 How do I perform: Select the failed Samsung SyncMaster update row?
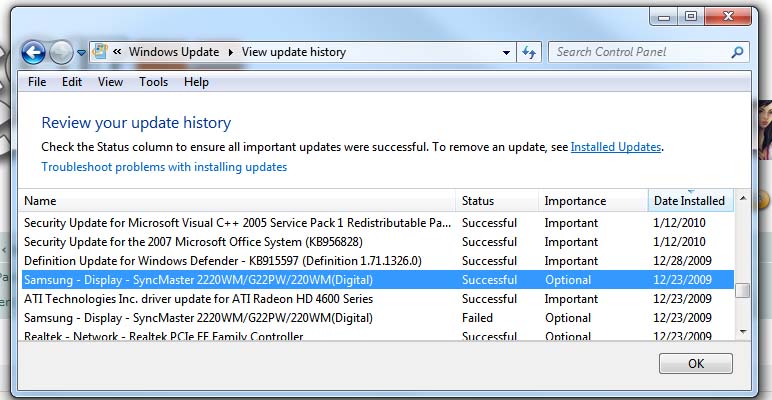point(198,318)
